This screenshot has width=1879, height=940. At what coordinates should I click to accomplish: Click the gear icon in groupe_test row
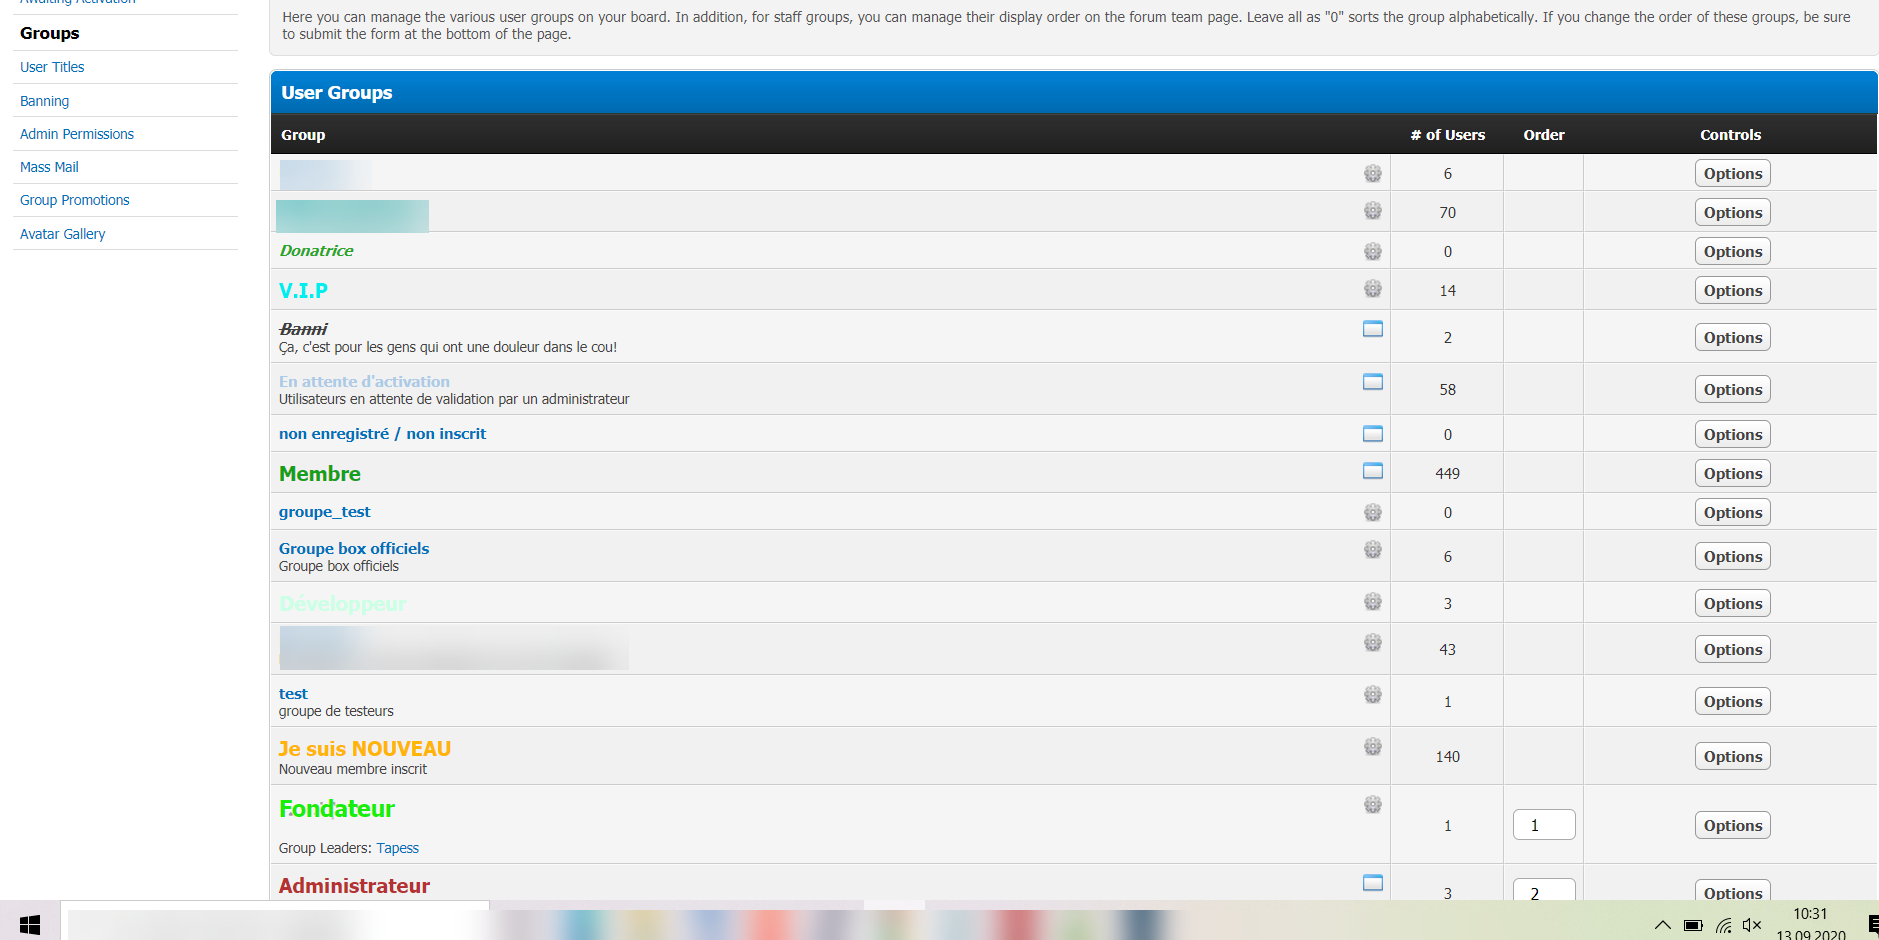1373,512
